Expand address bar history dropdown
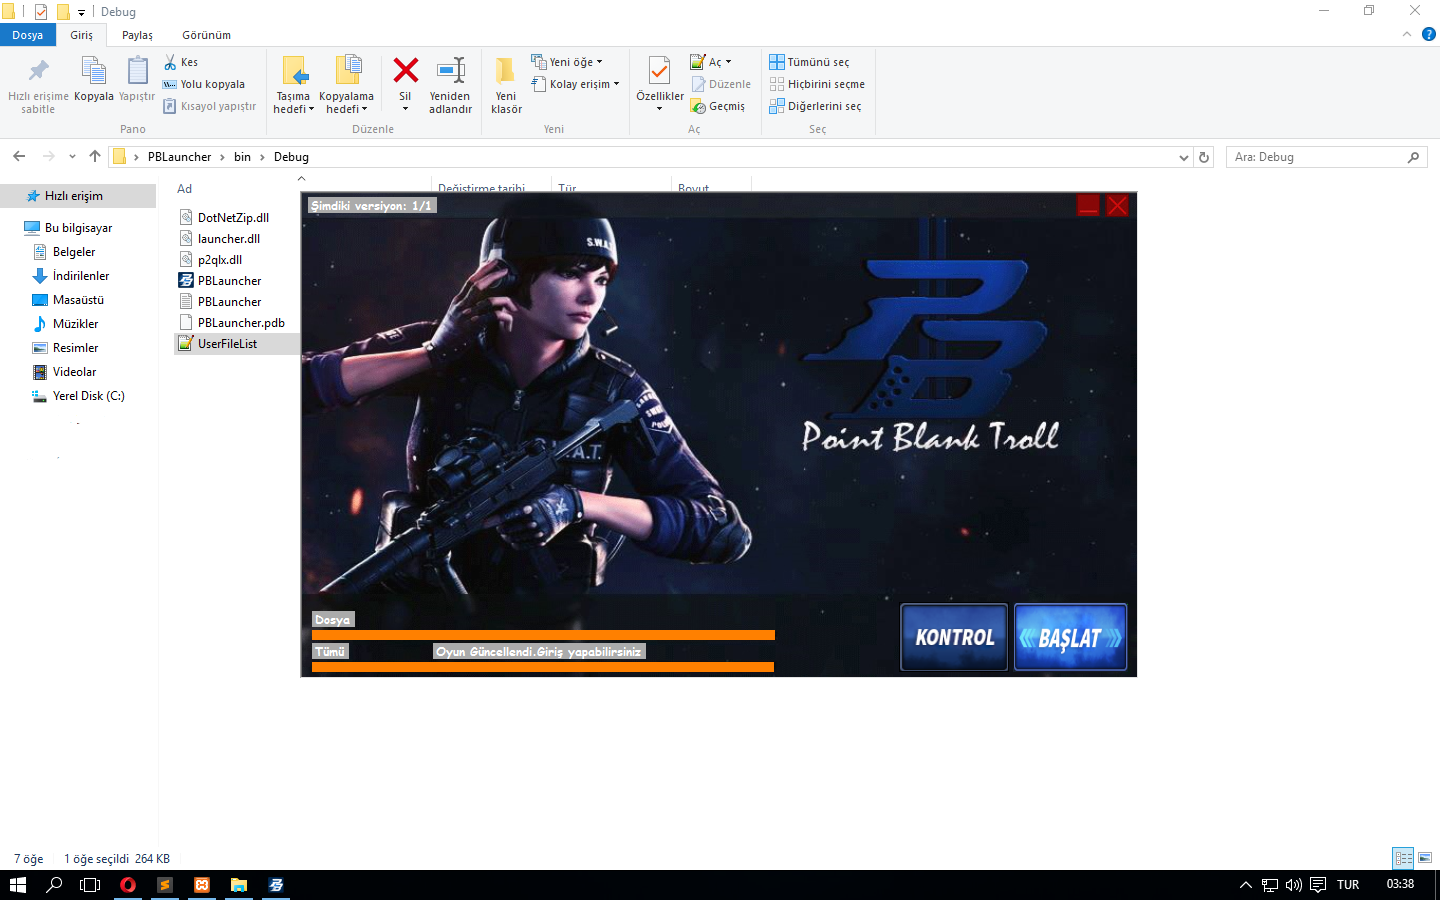Image resolution: width=1440 pixels, height=900 pixels. 1184,157
